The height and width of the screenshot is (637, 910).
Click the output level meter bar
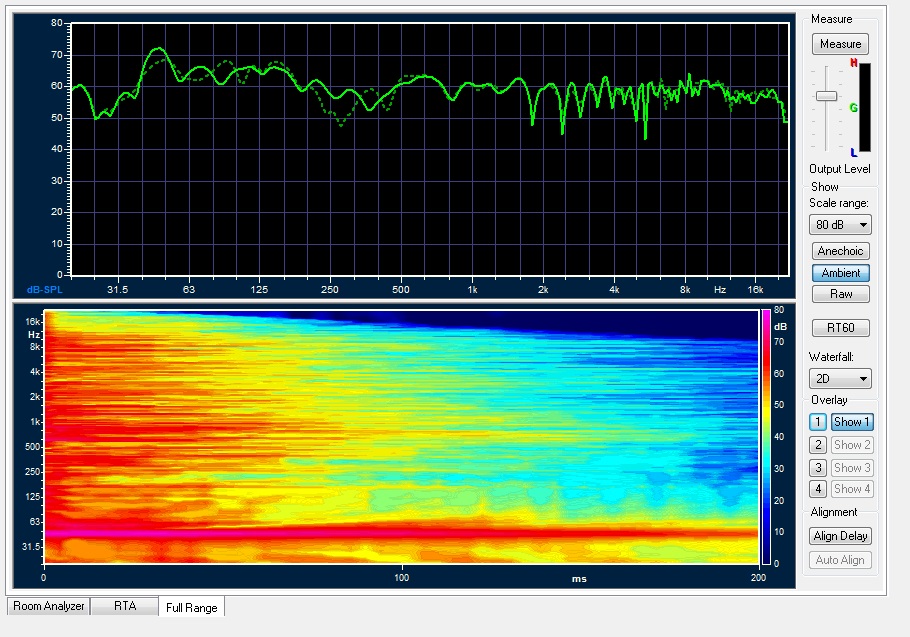point(865,108)
